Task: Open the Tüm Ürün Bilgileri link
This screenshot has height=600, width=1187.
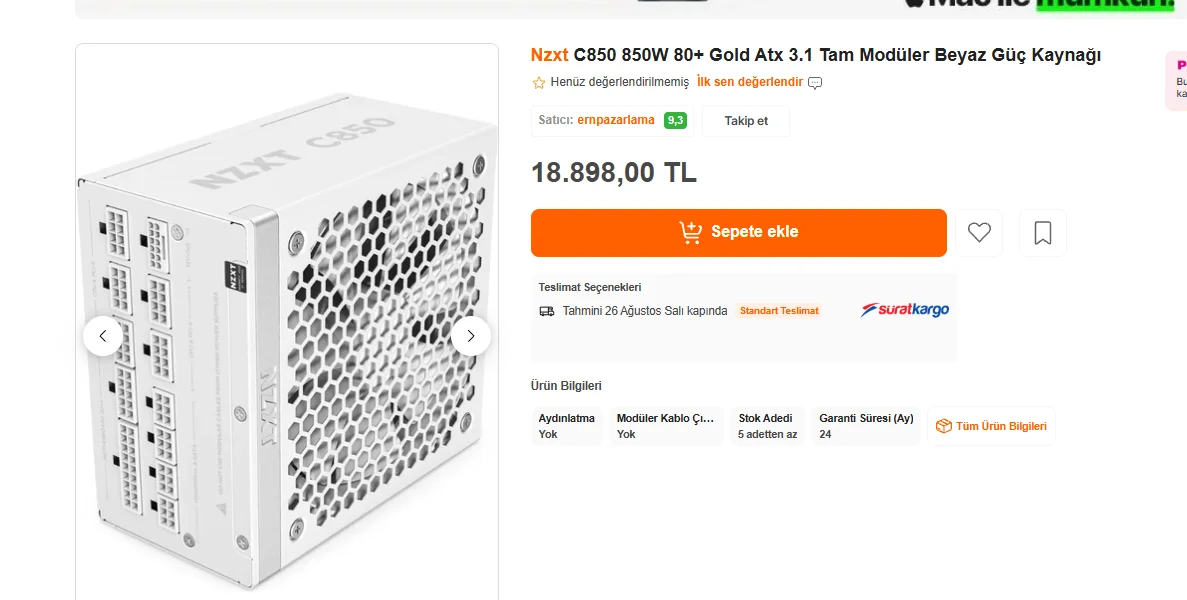Action: pos(1000,426)
